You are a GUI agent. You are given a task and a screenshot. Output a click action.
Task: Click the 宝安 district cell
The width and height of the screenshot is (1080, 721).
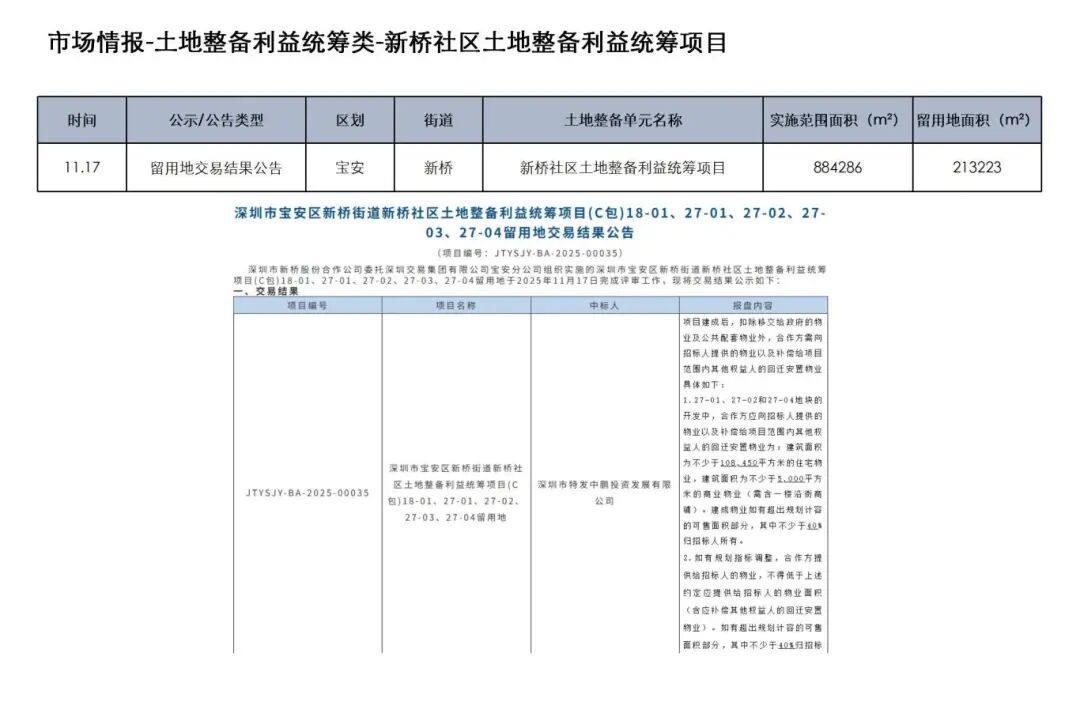(x=350, y=167)
